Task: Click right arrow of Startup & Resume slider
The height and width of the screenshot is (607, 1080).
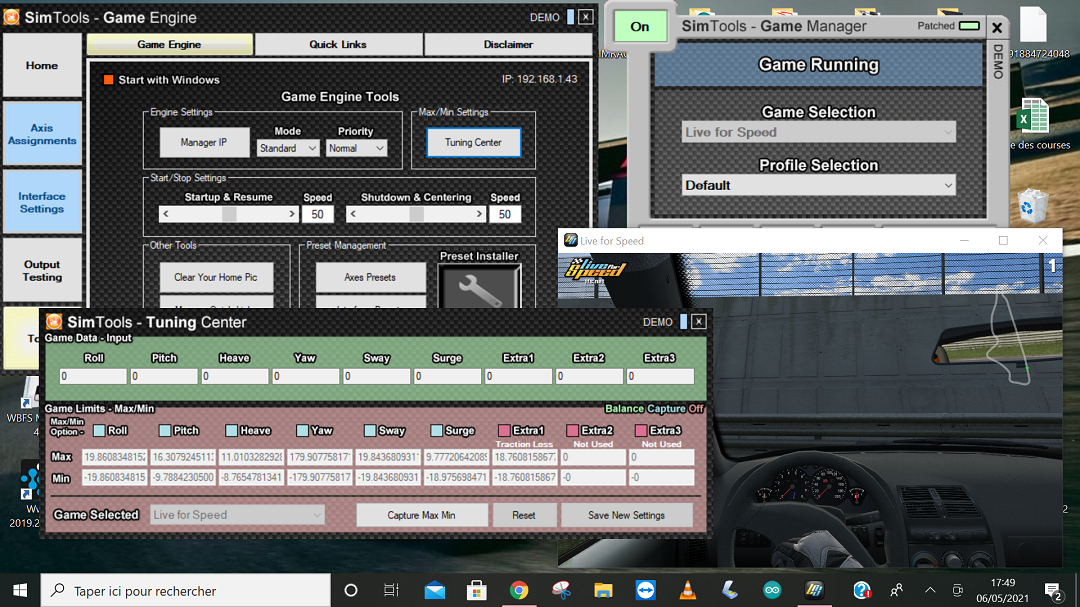Action: point(292,214)
